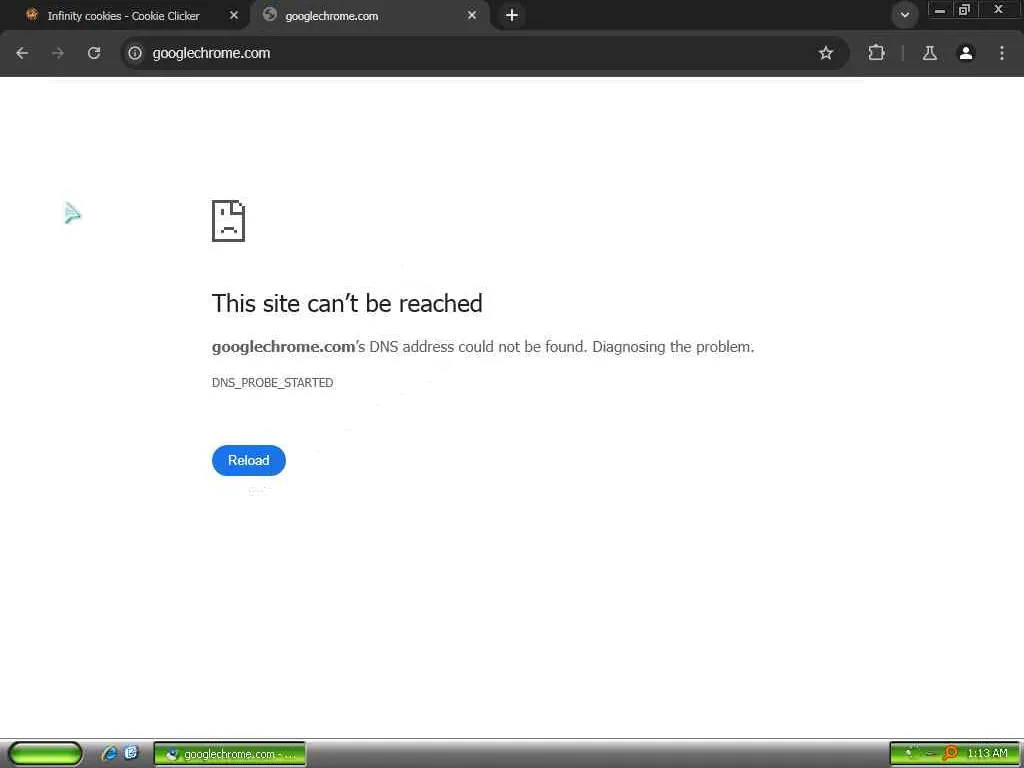Click the DNS_PROBE_STARTED error code

272,383
